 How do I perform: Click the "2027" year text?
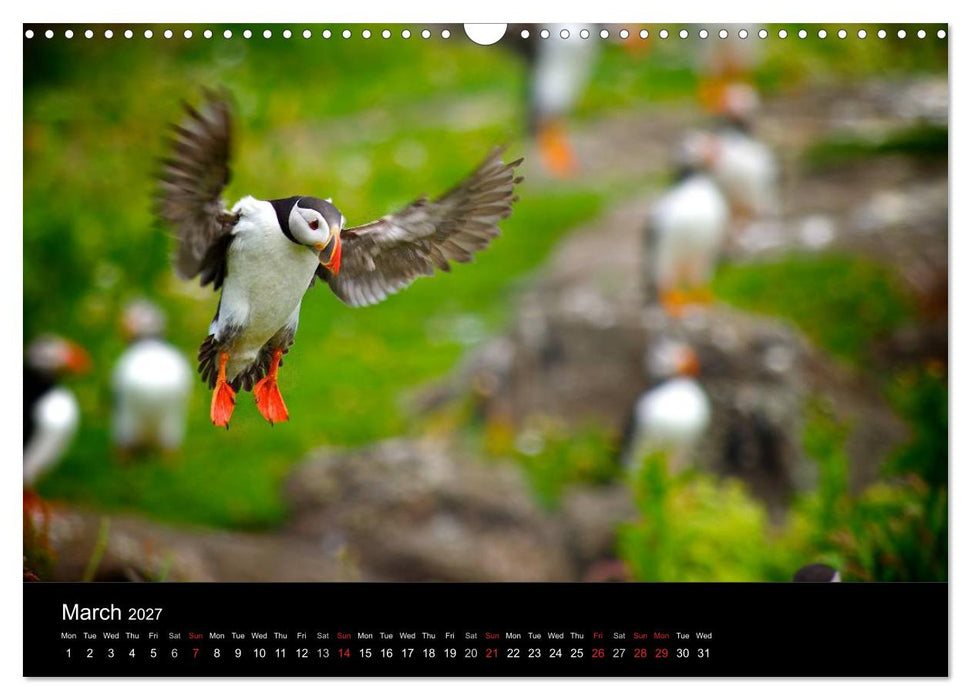click(145, 614)
